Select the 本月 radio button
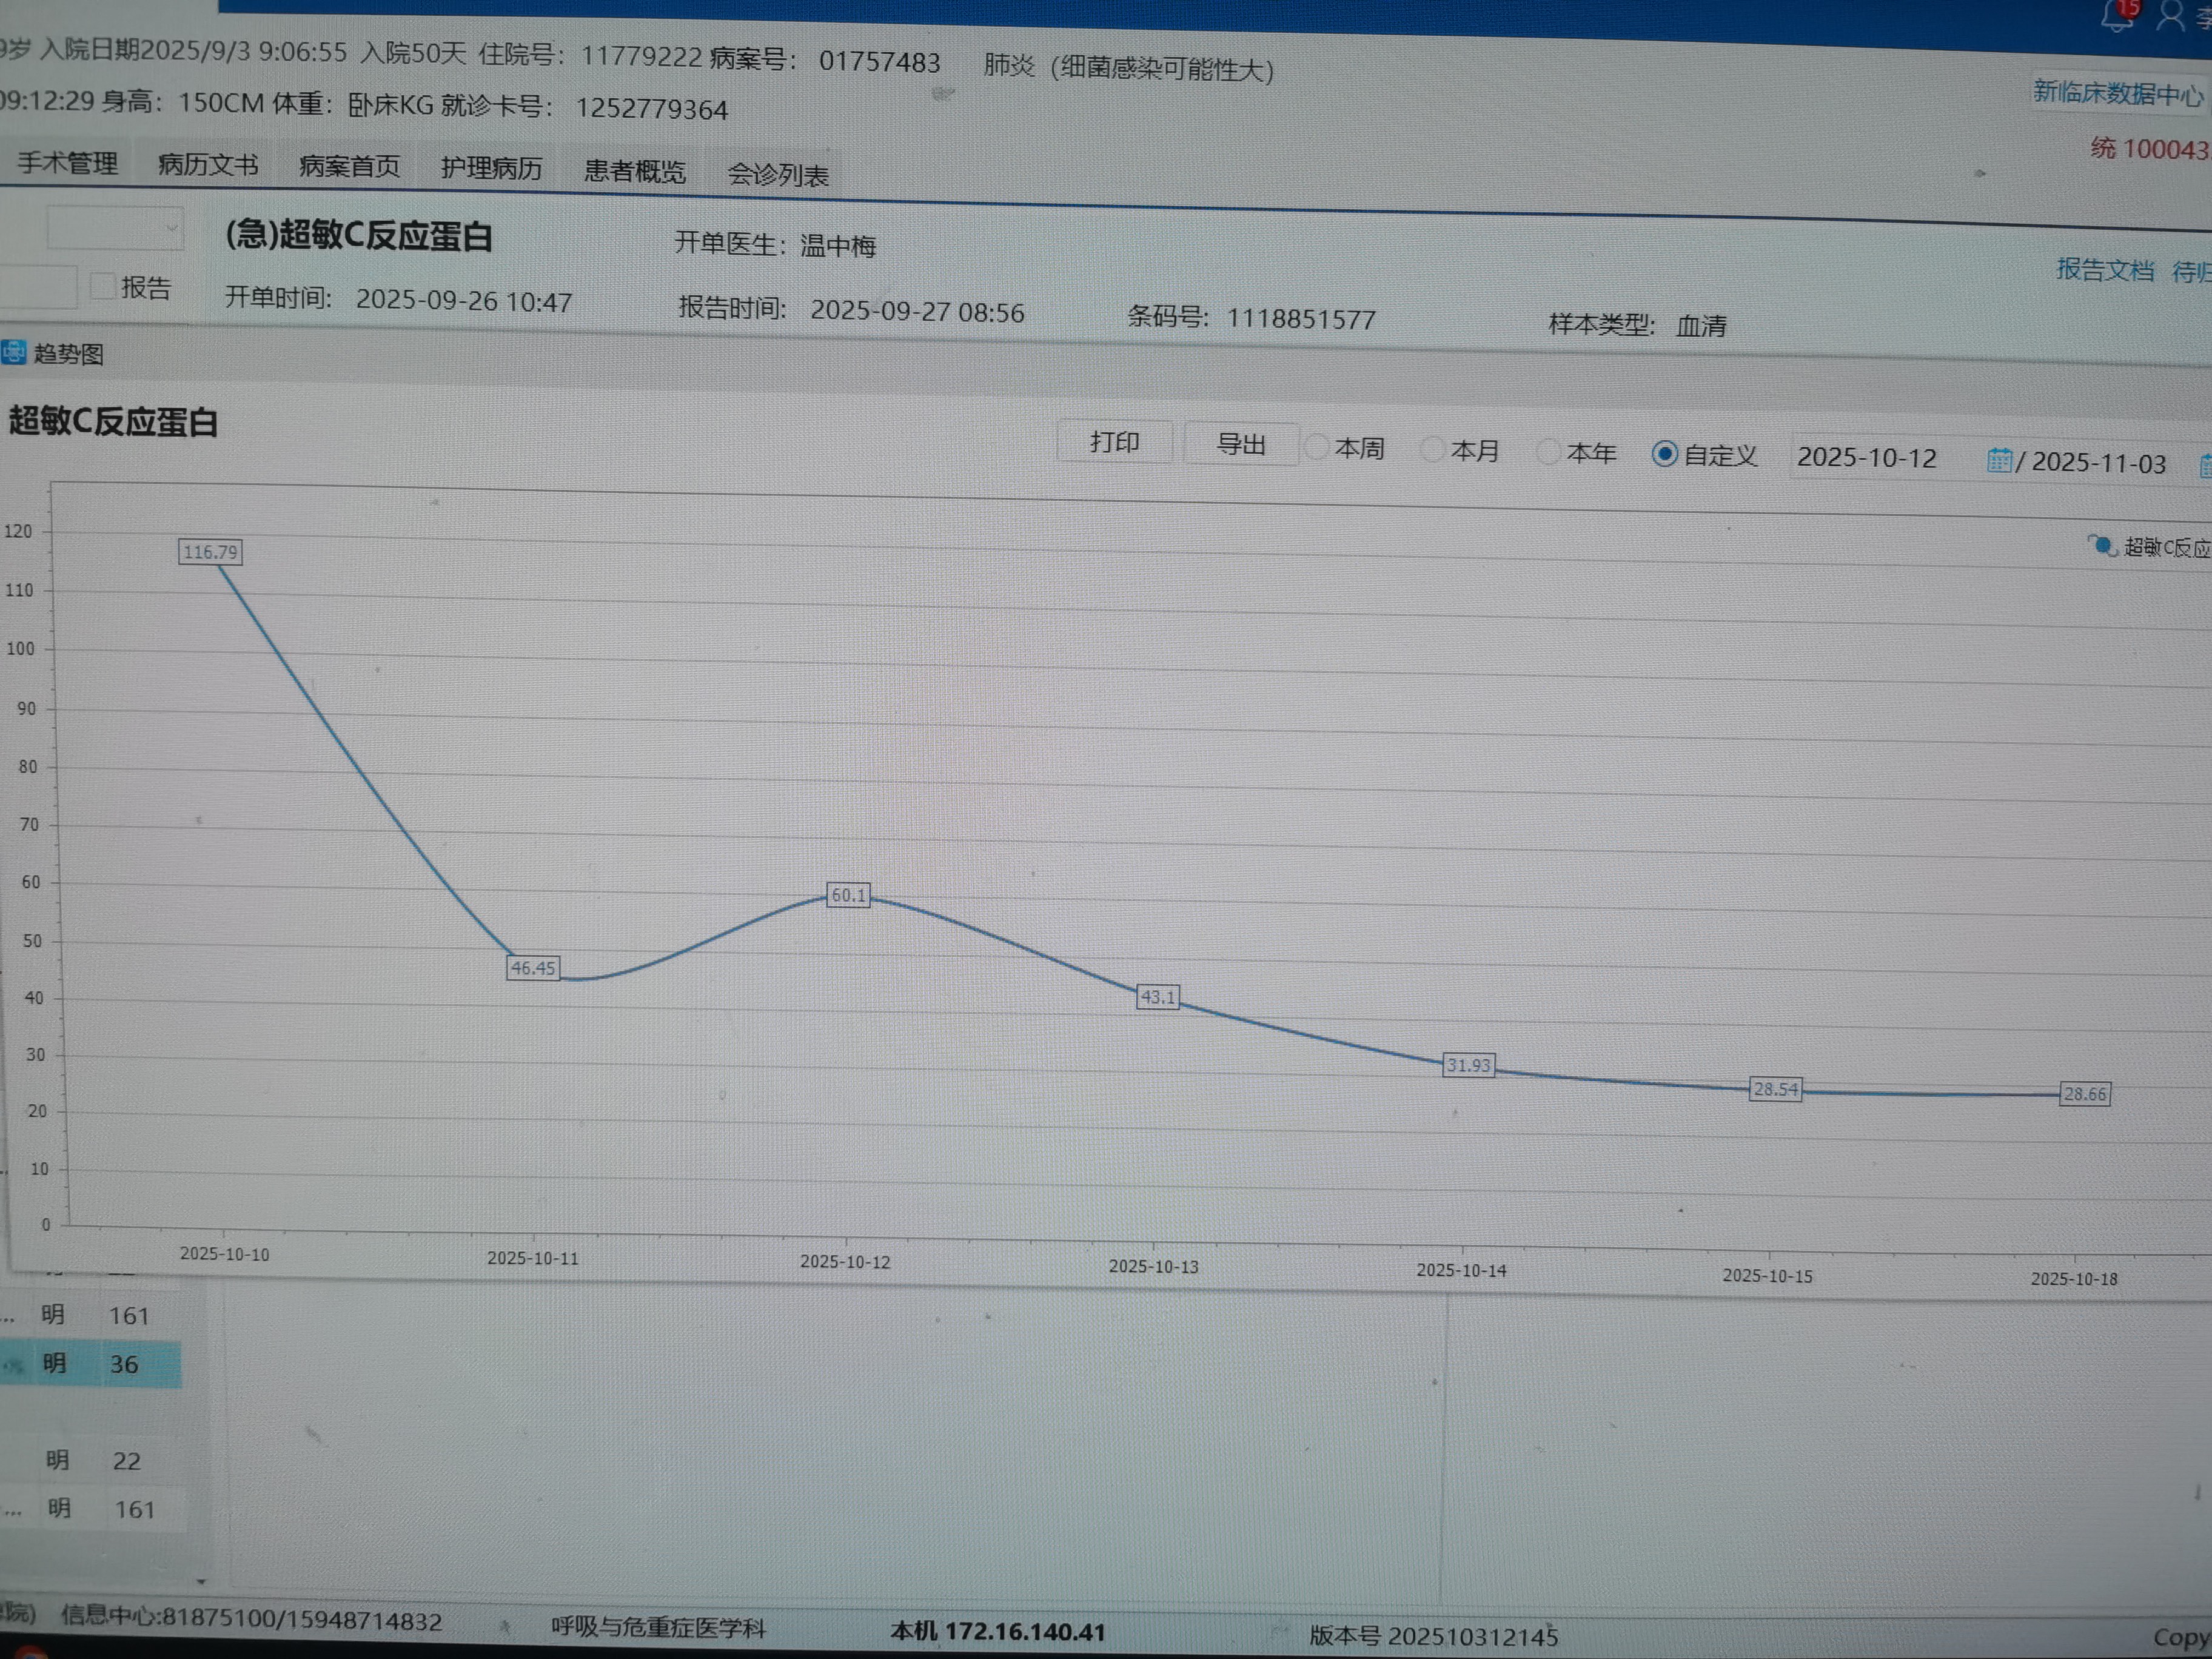Viewport: 2212px width, 1659px height. (x=1432, y=450)
